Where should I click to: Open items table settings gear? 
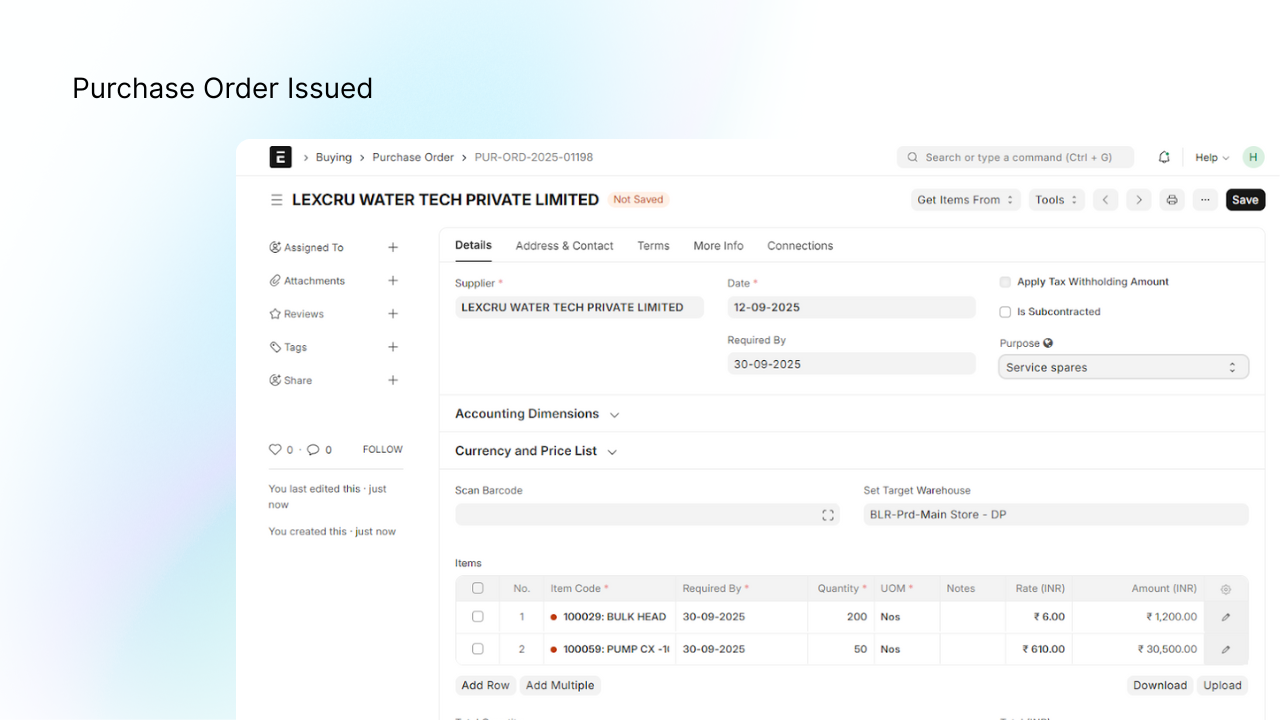(1226, 589)
